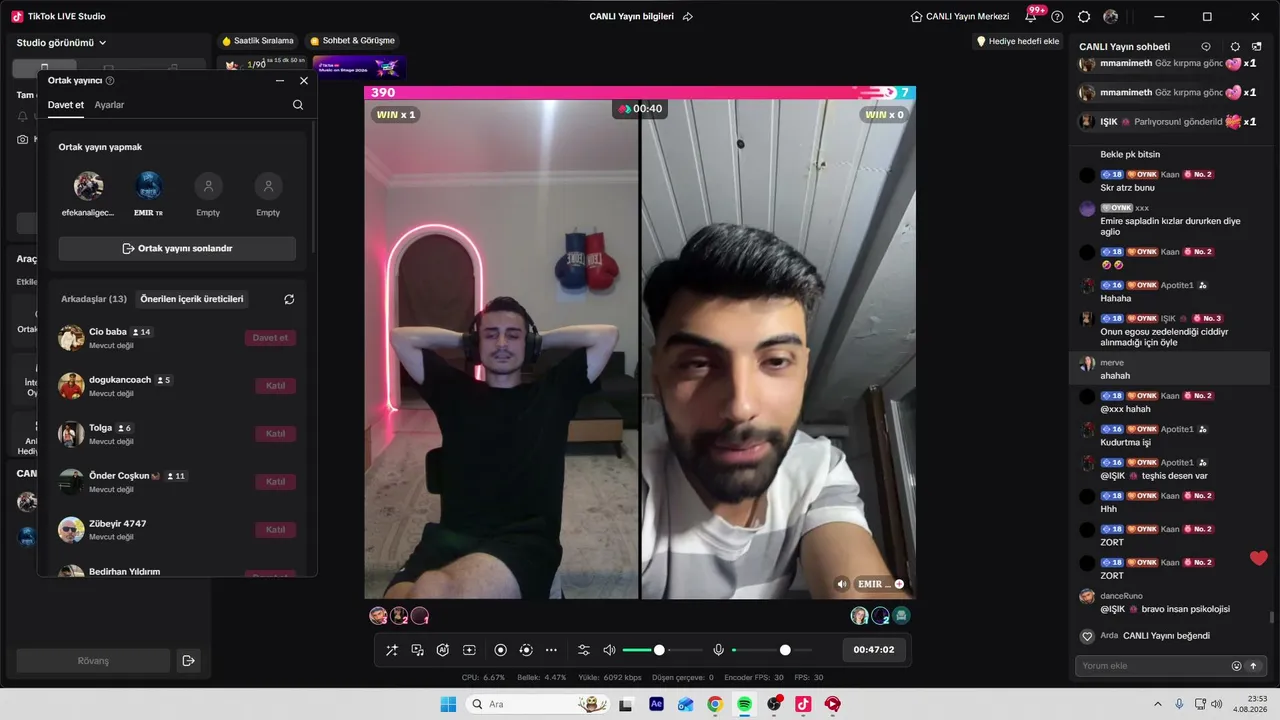The image size is (1280, 720).
Task: Click the sparkle screen icon in toolbar
Action: pos(469,650)
